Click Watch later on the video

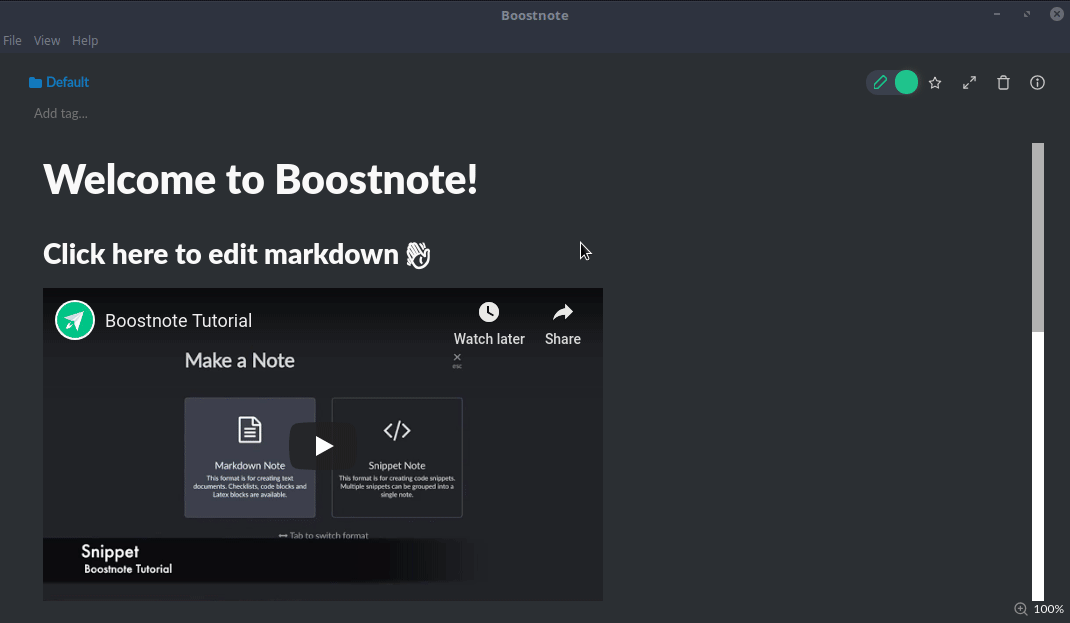coord(489,324)
